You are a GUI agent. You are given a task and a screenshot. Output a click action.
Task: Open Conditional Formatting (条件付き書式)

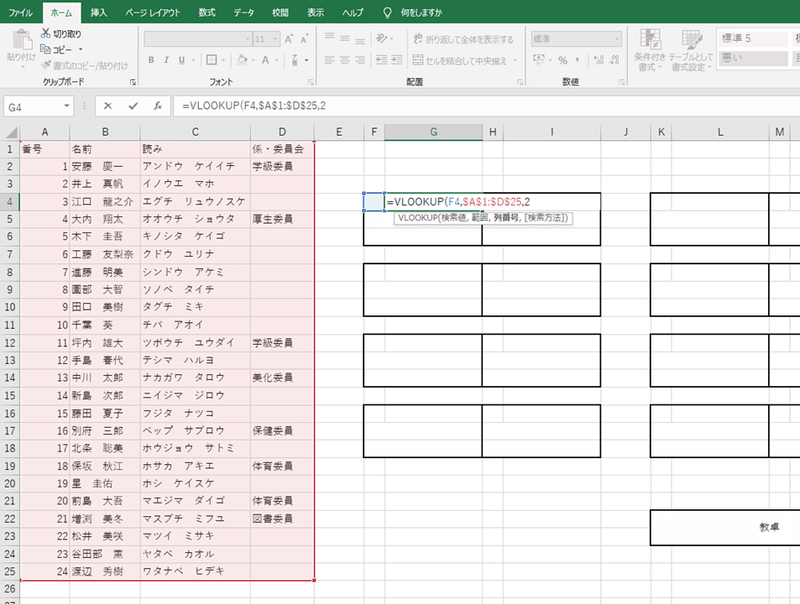click(650, 50)
